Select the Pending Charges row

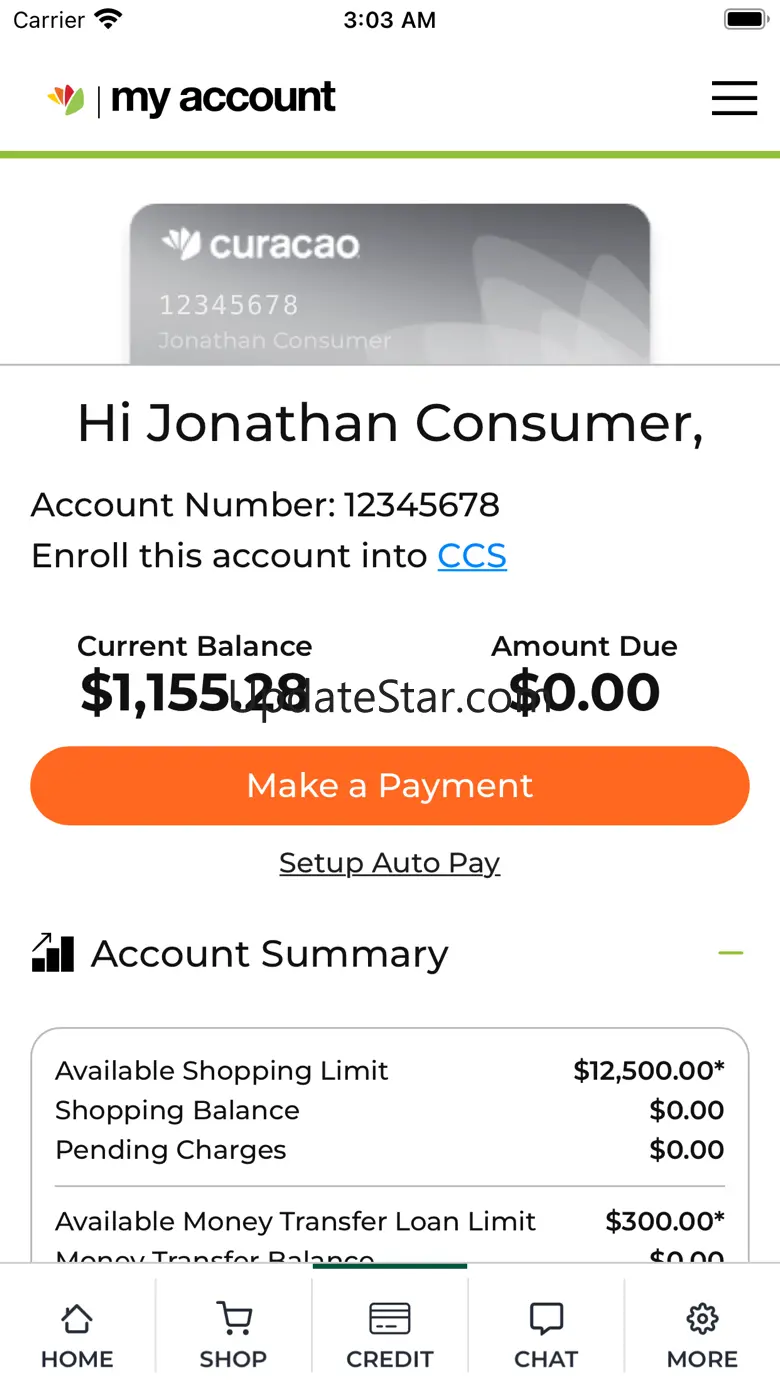tap(389, 1150)
